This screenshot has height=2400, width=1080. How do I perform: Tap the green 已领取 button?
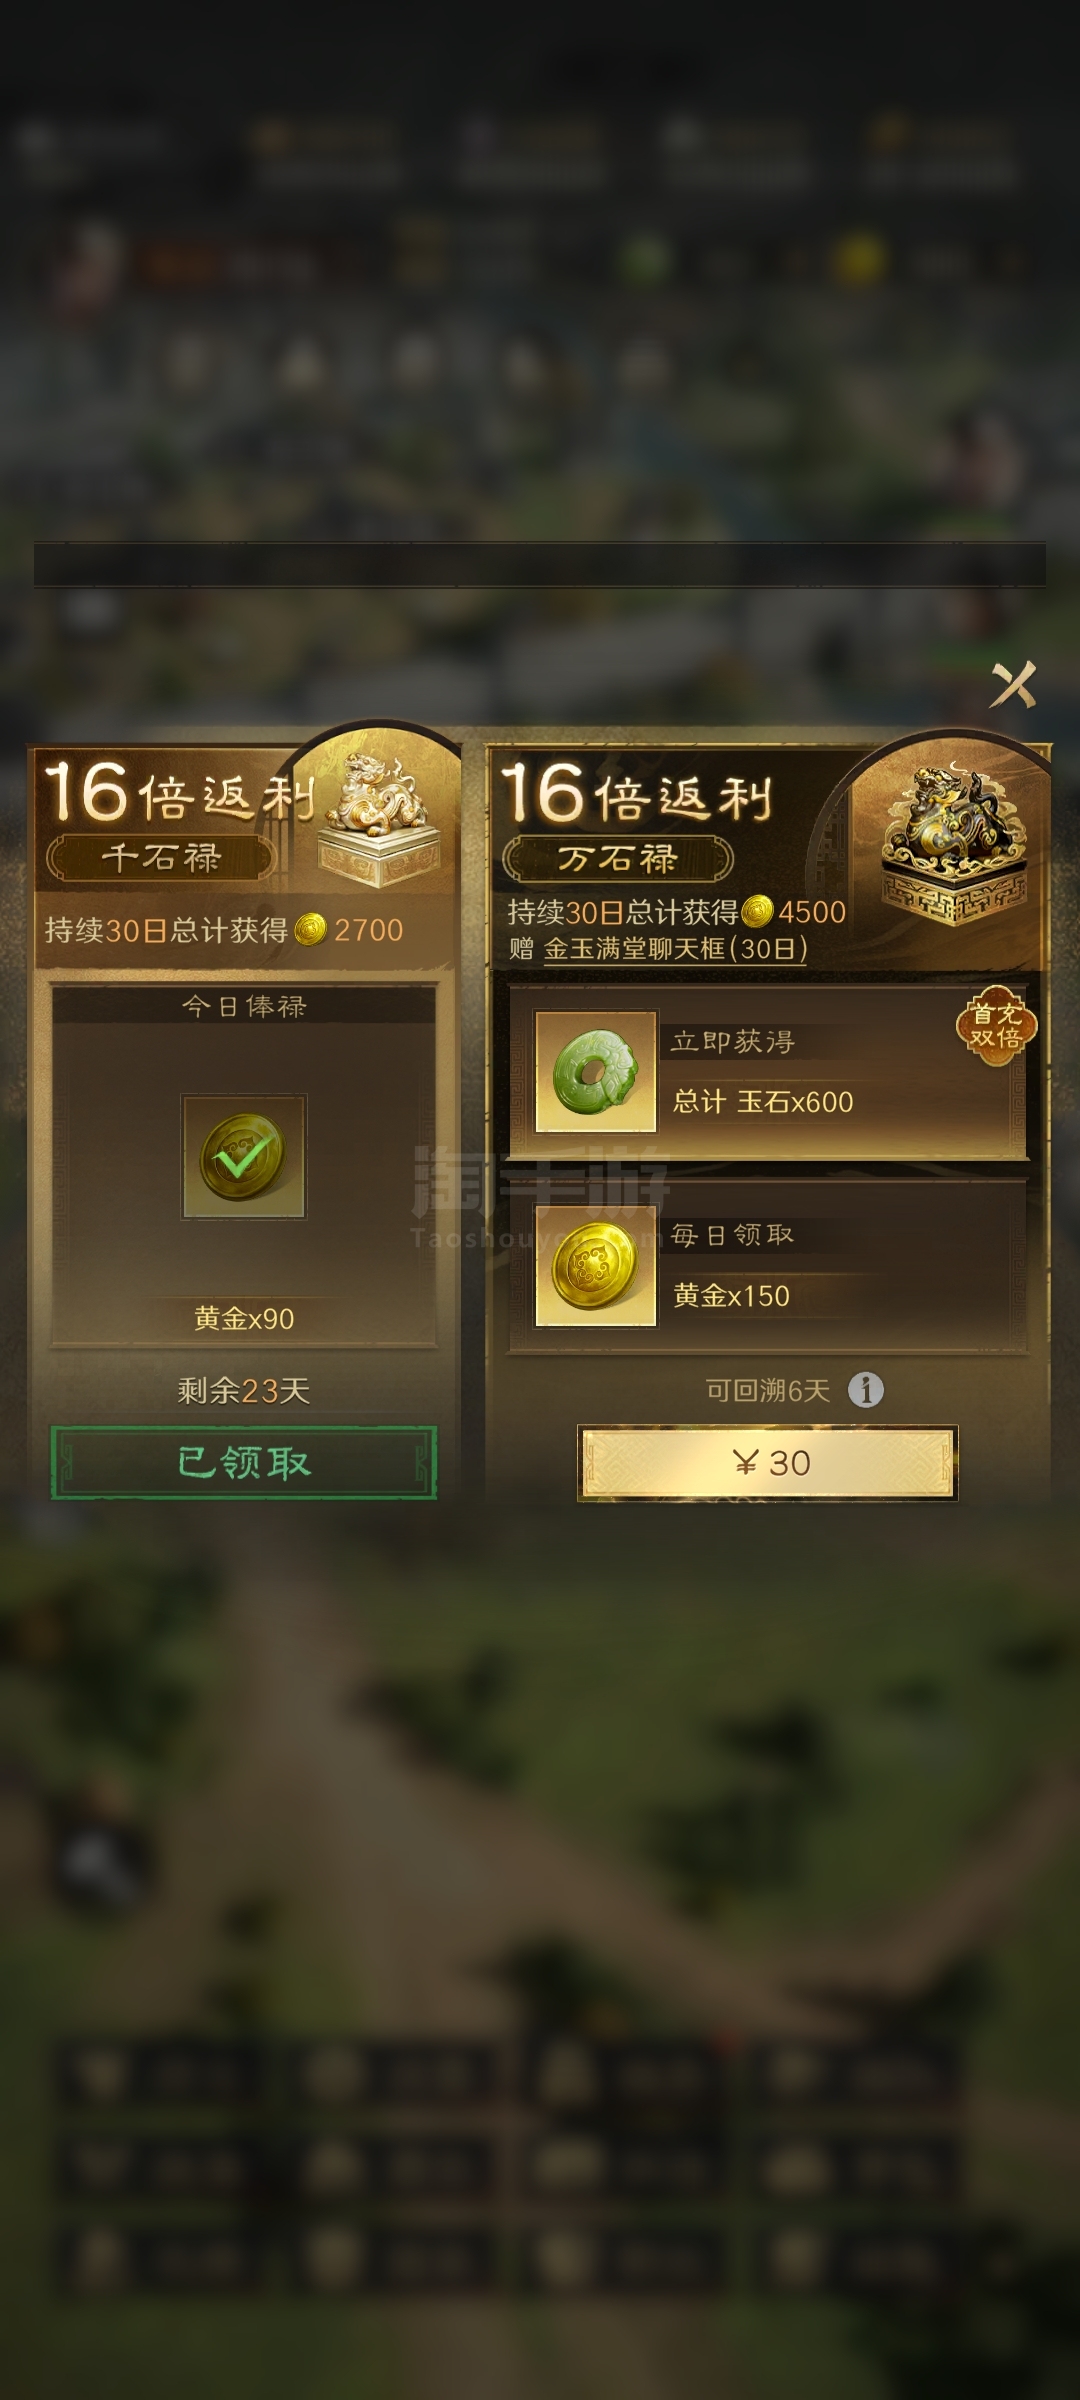point(244,1463)
